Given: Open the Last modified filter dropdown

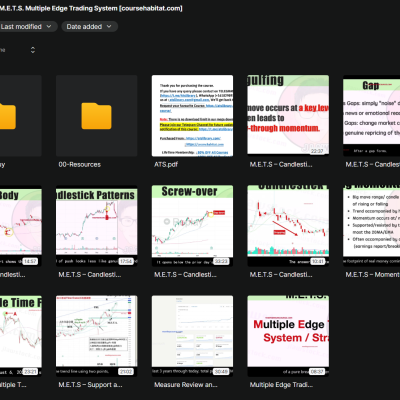Looking at the screenshot, I should 27,27.
